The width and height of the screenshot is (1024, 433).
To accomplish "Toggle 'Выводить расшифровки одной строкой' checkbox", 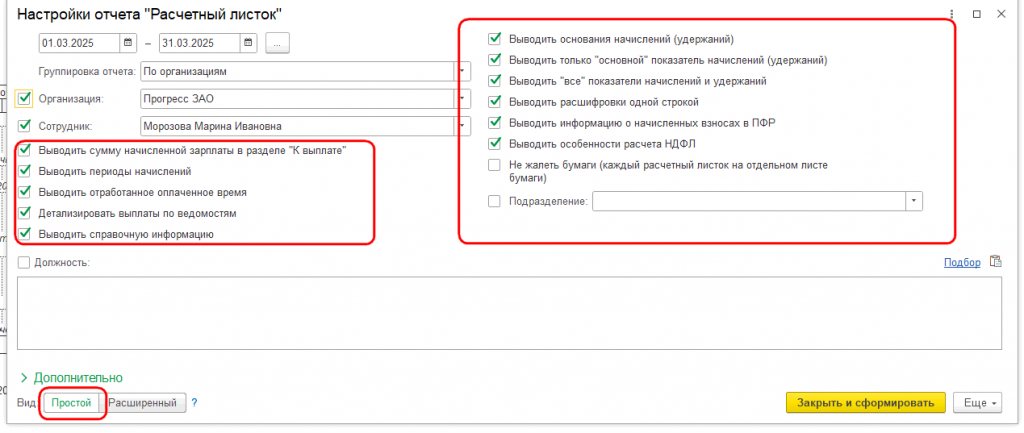I will [x=494, y=102].
